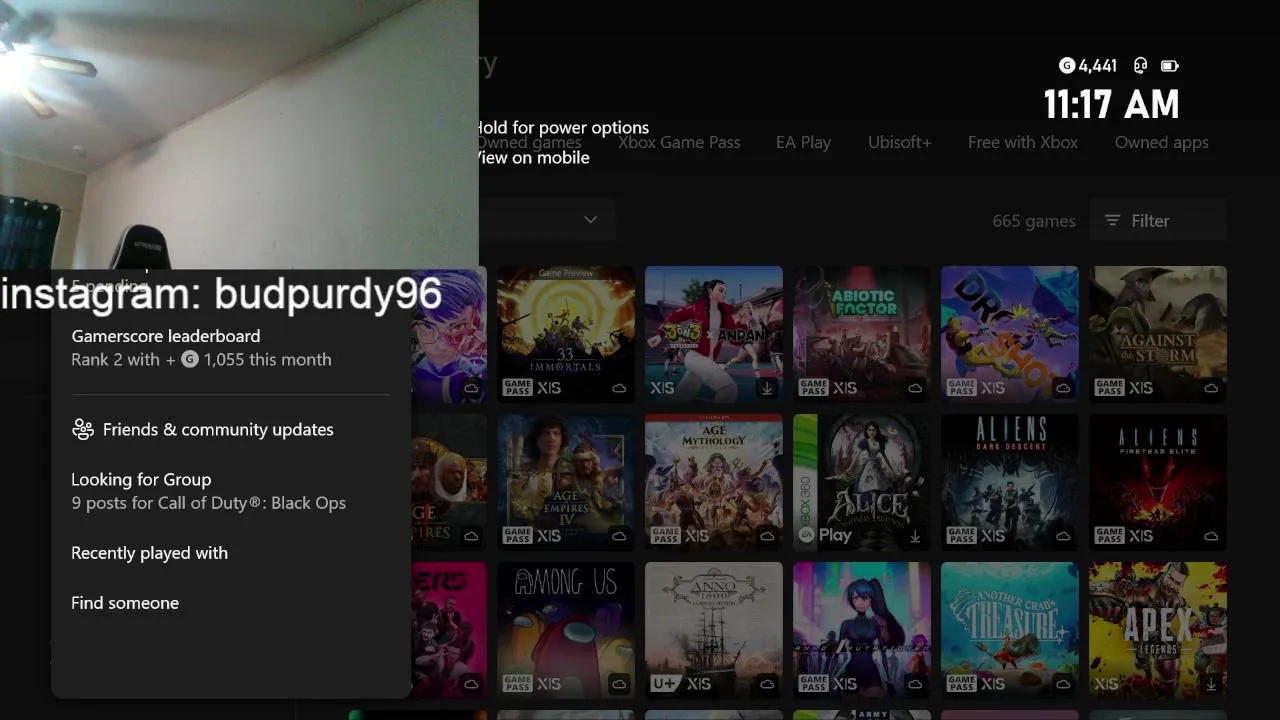Click the download icon on Apex Legends

(x=1211, y=684)
